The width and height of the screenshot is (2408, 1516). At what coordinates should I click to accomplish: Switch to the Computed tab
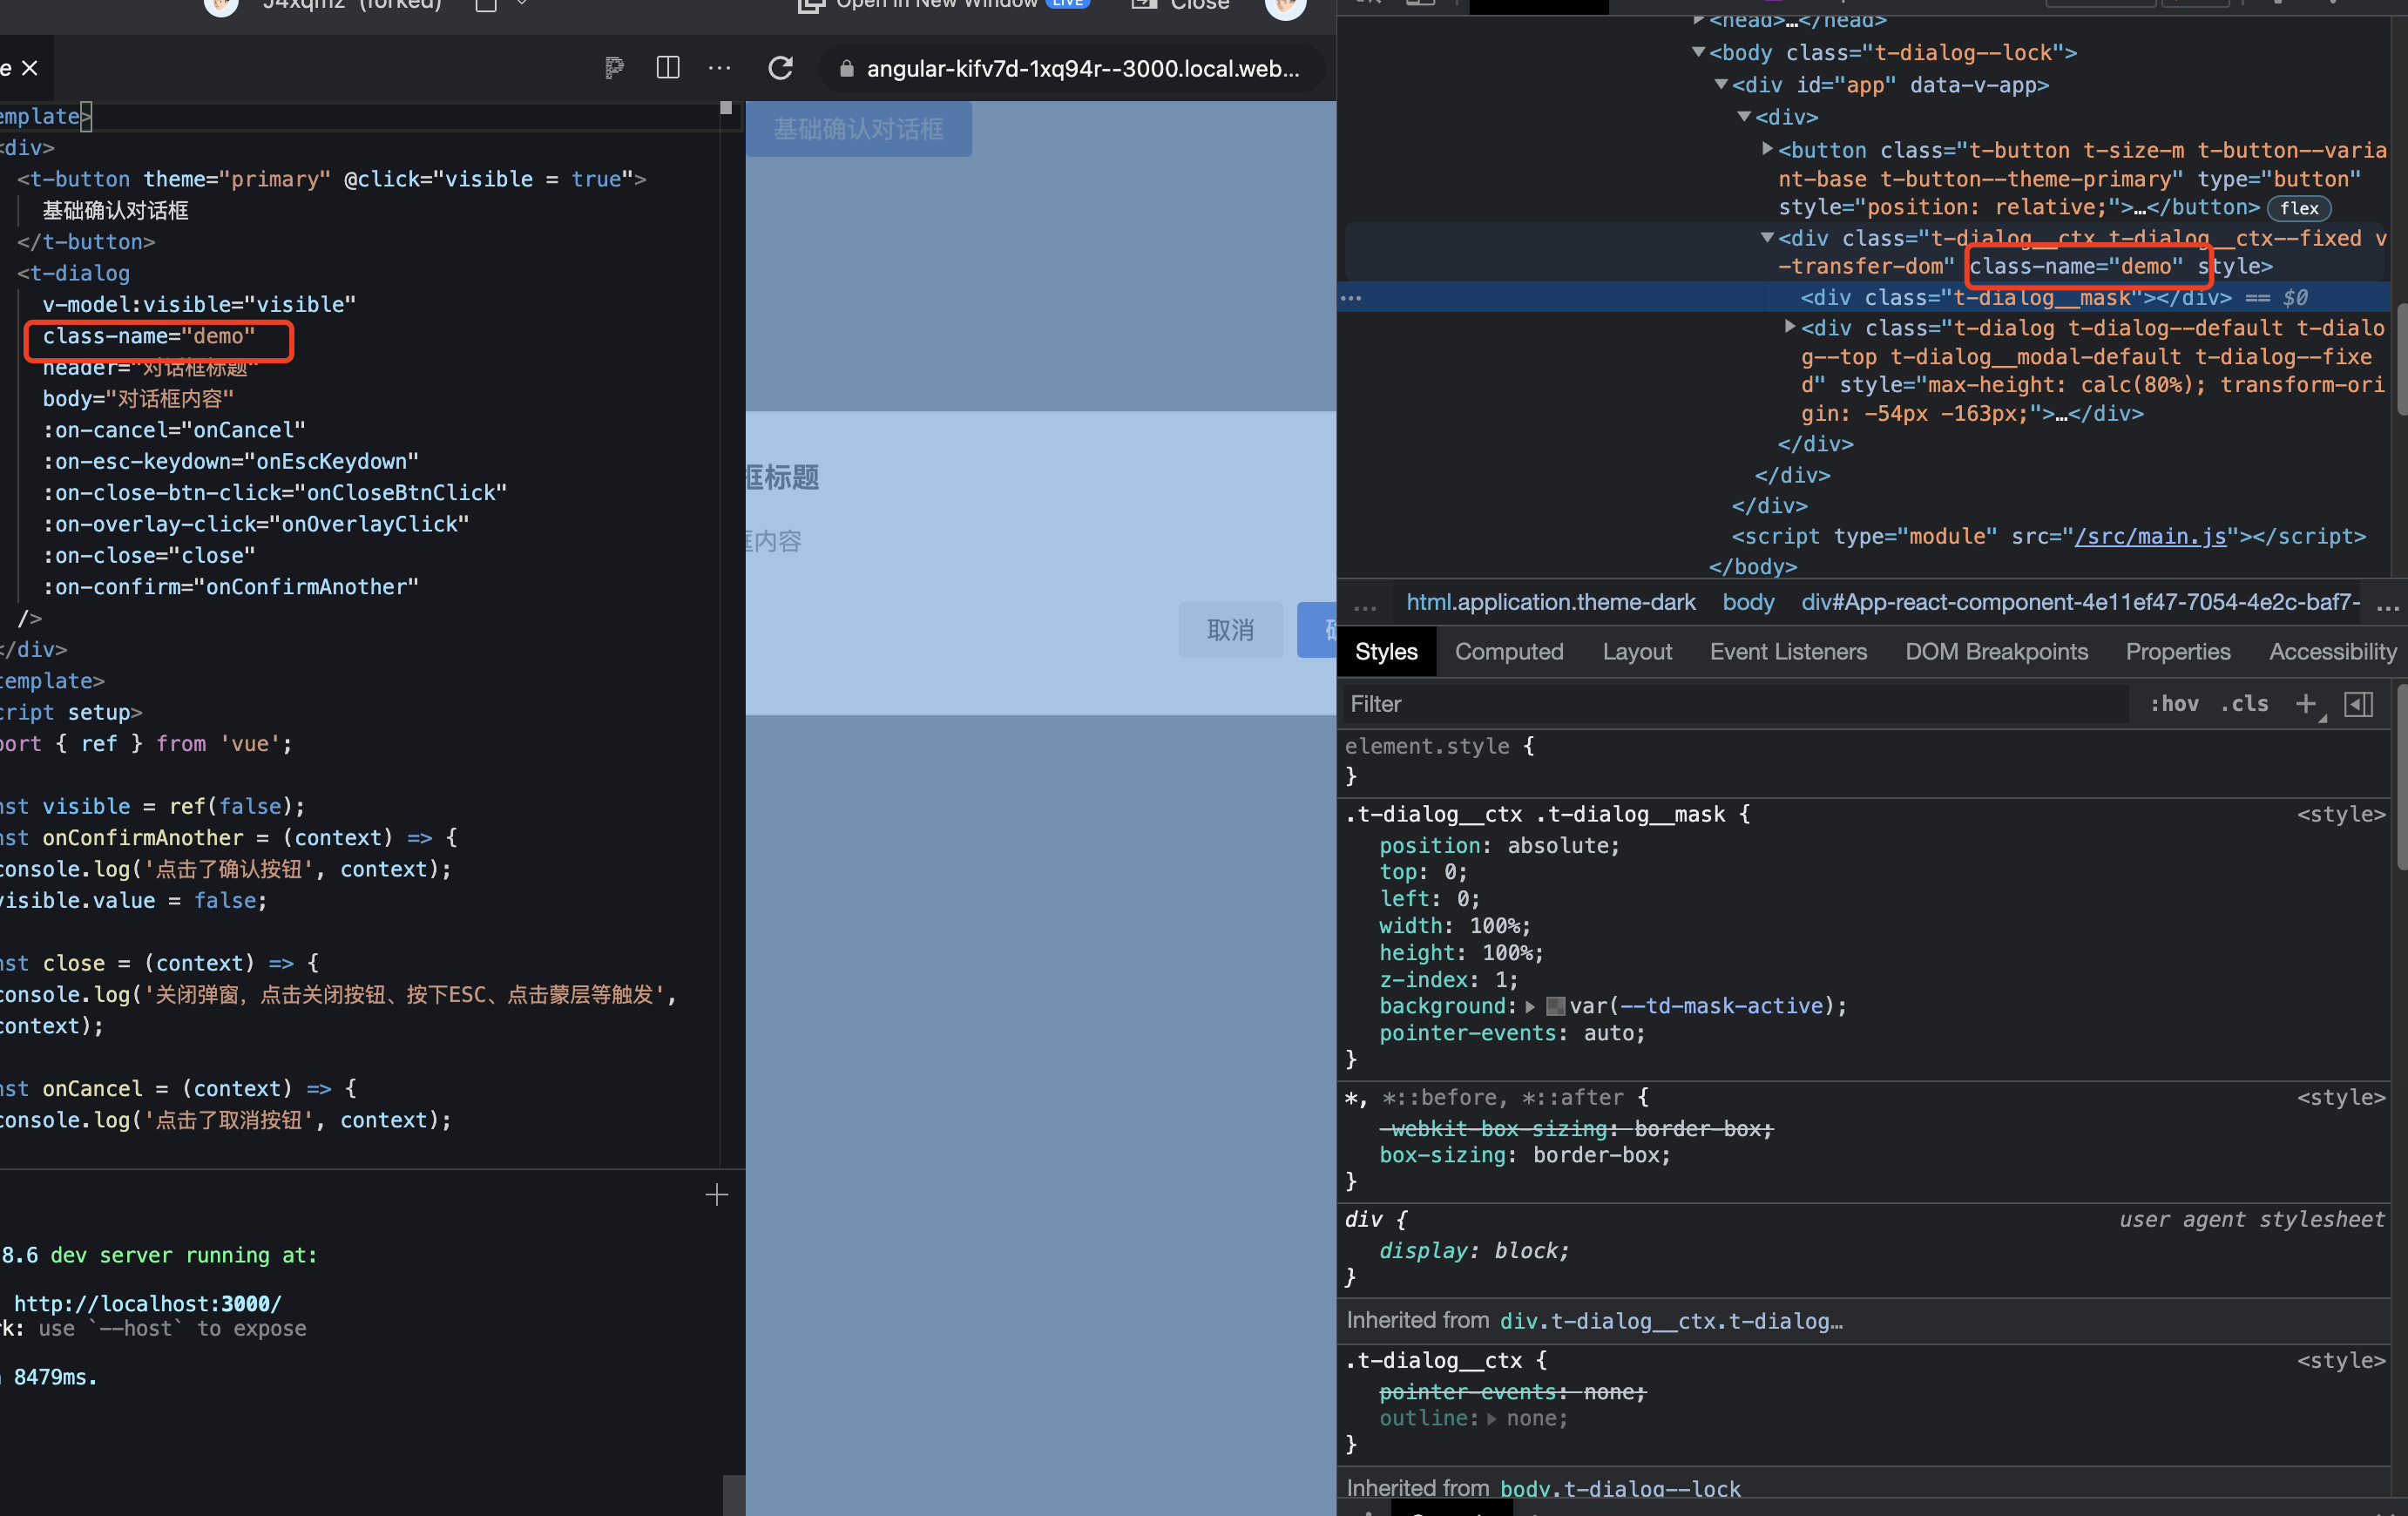click(1509, 651)
